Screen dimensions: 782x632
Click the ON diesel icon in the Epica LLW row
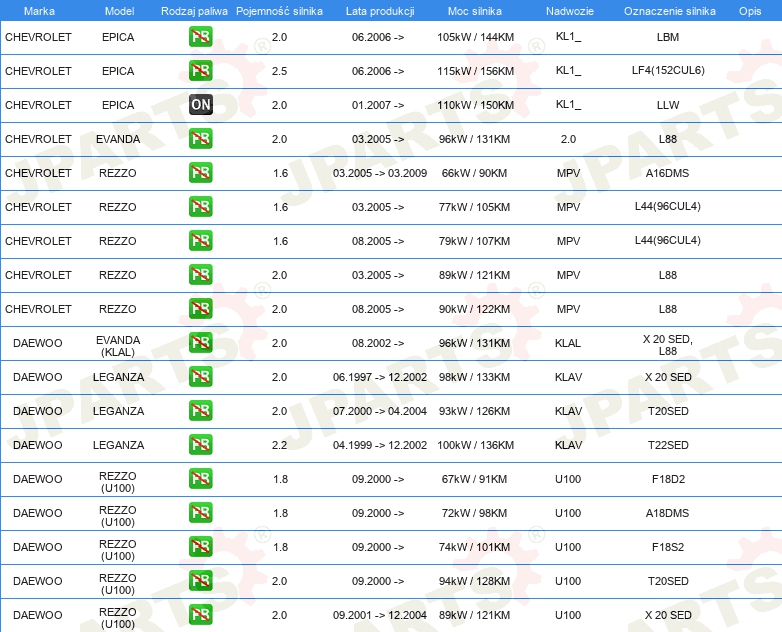(x=200, y=105)
